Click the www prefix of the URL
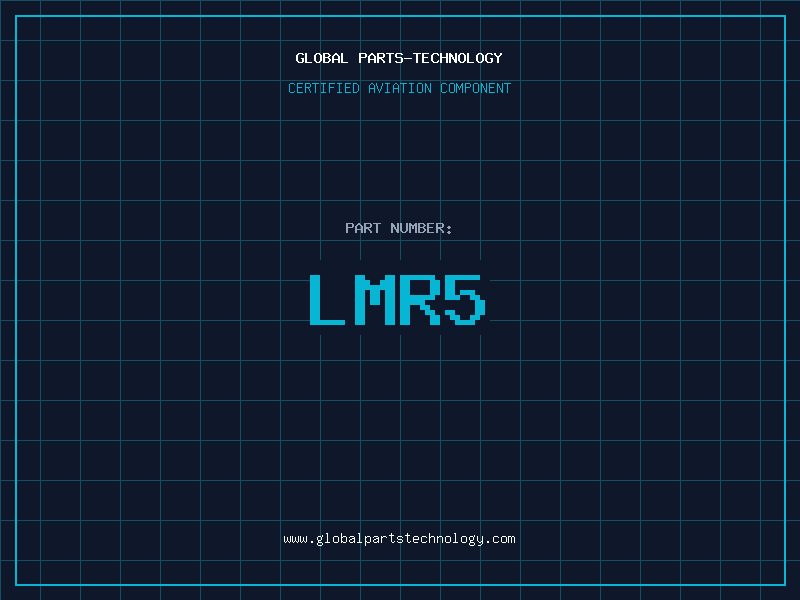 [x=295, y=539]
